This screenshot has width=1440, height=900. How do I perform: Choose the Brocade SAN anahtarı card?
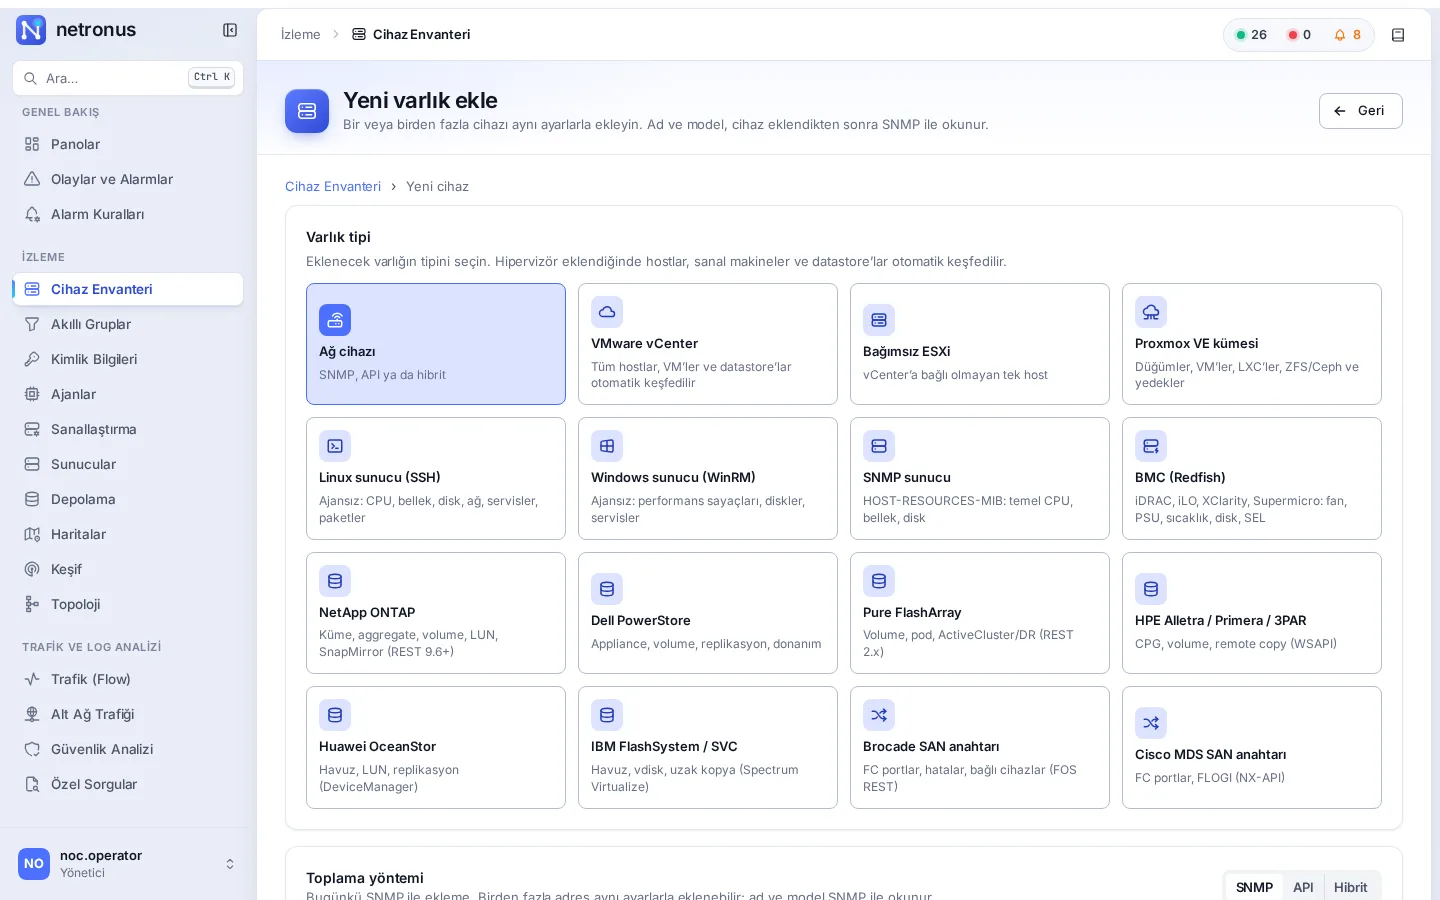tap(980, 747)
